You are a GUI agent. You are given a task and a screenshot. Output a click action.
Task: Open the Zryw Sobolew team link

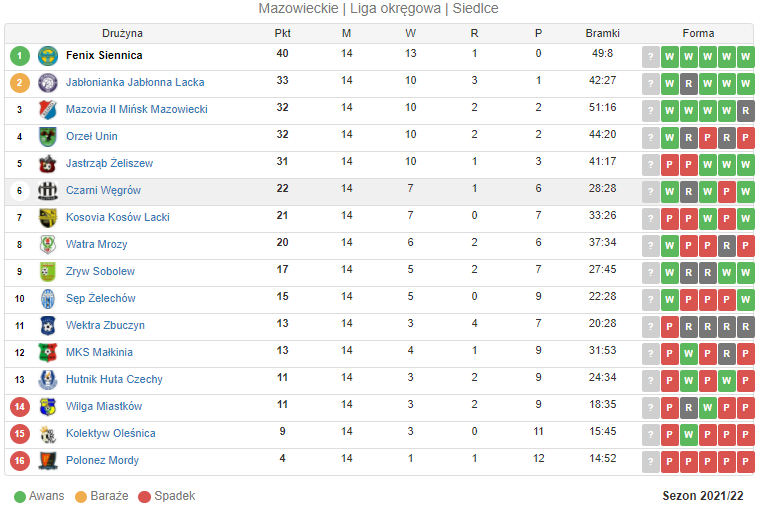coord(100,272)
